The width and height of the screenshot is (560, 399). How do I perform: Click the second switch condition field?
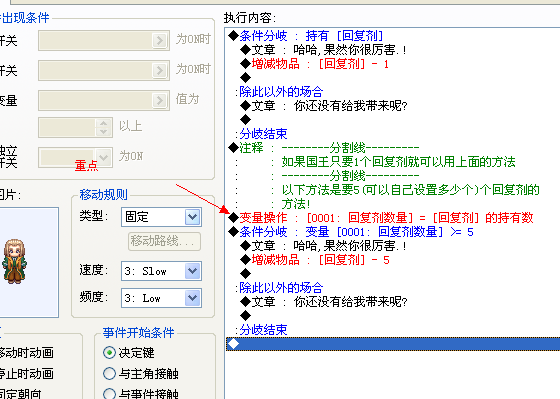point(104,70)
